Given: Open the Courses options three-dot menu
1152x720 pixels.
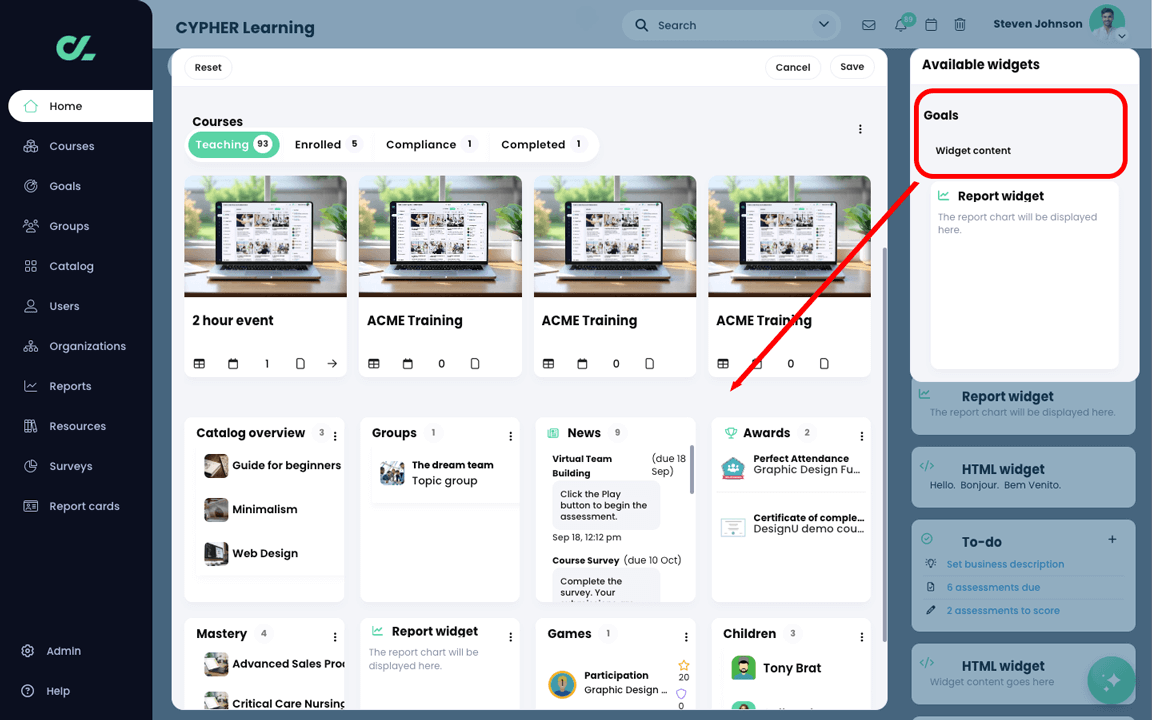Looking at the screenshot, I should click(860, 128).
